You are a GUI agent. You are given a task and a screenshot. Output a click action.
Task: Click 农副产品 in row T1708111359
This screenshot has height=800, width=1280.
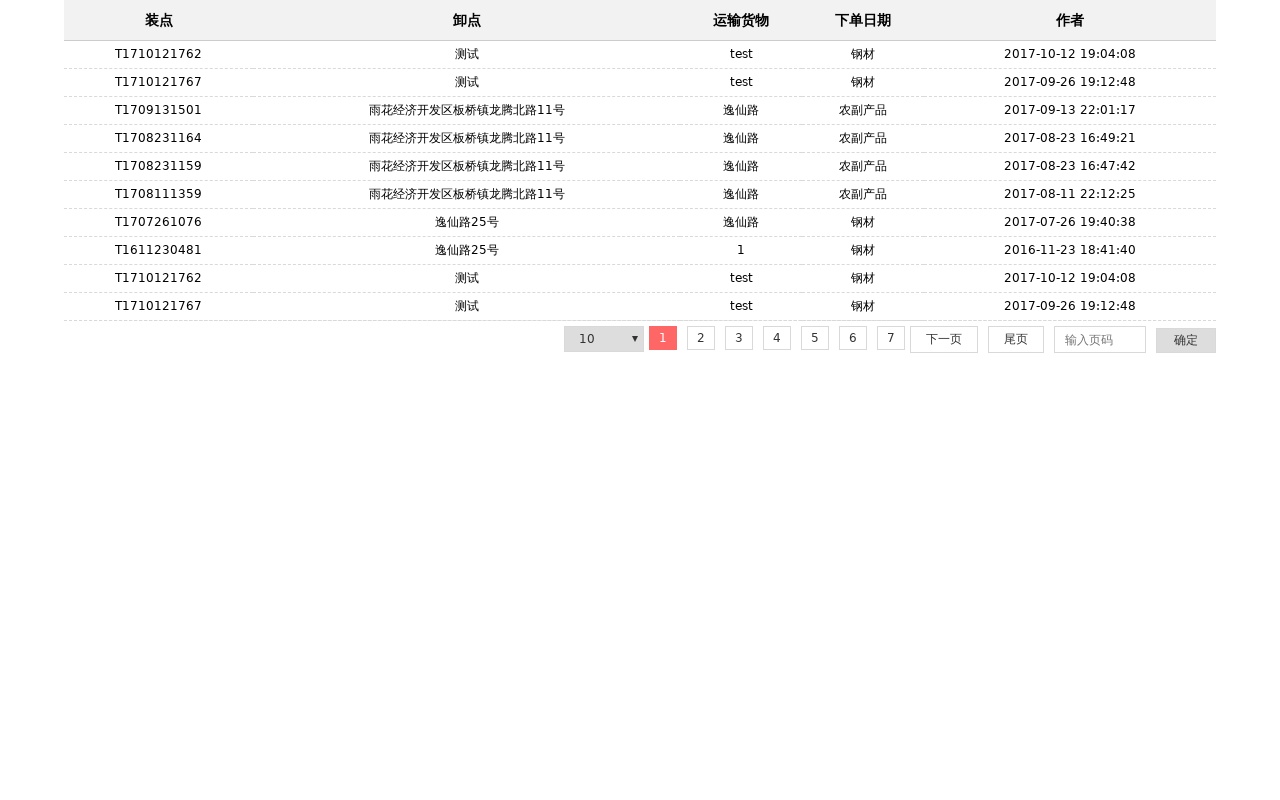pos(863,194)
